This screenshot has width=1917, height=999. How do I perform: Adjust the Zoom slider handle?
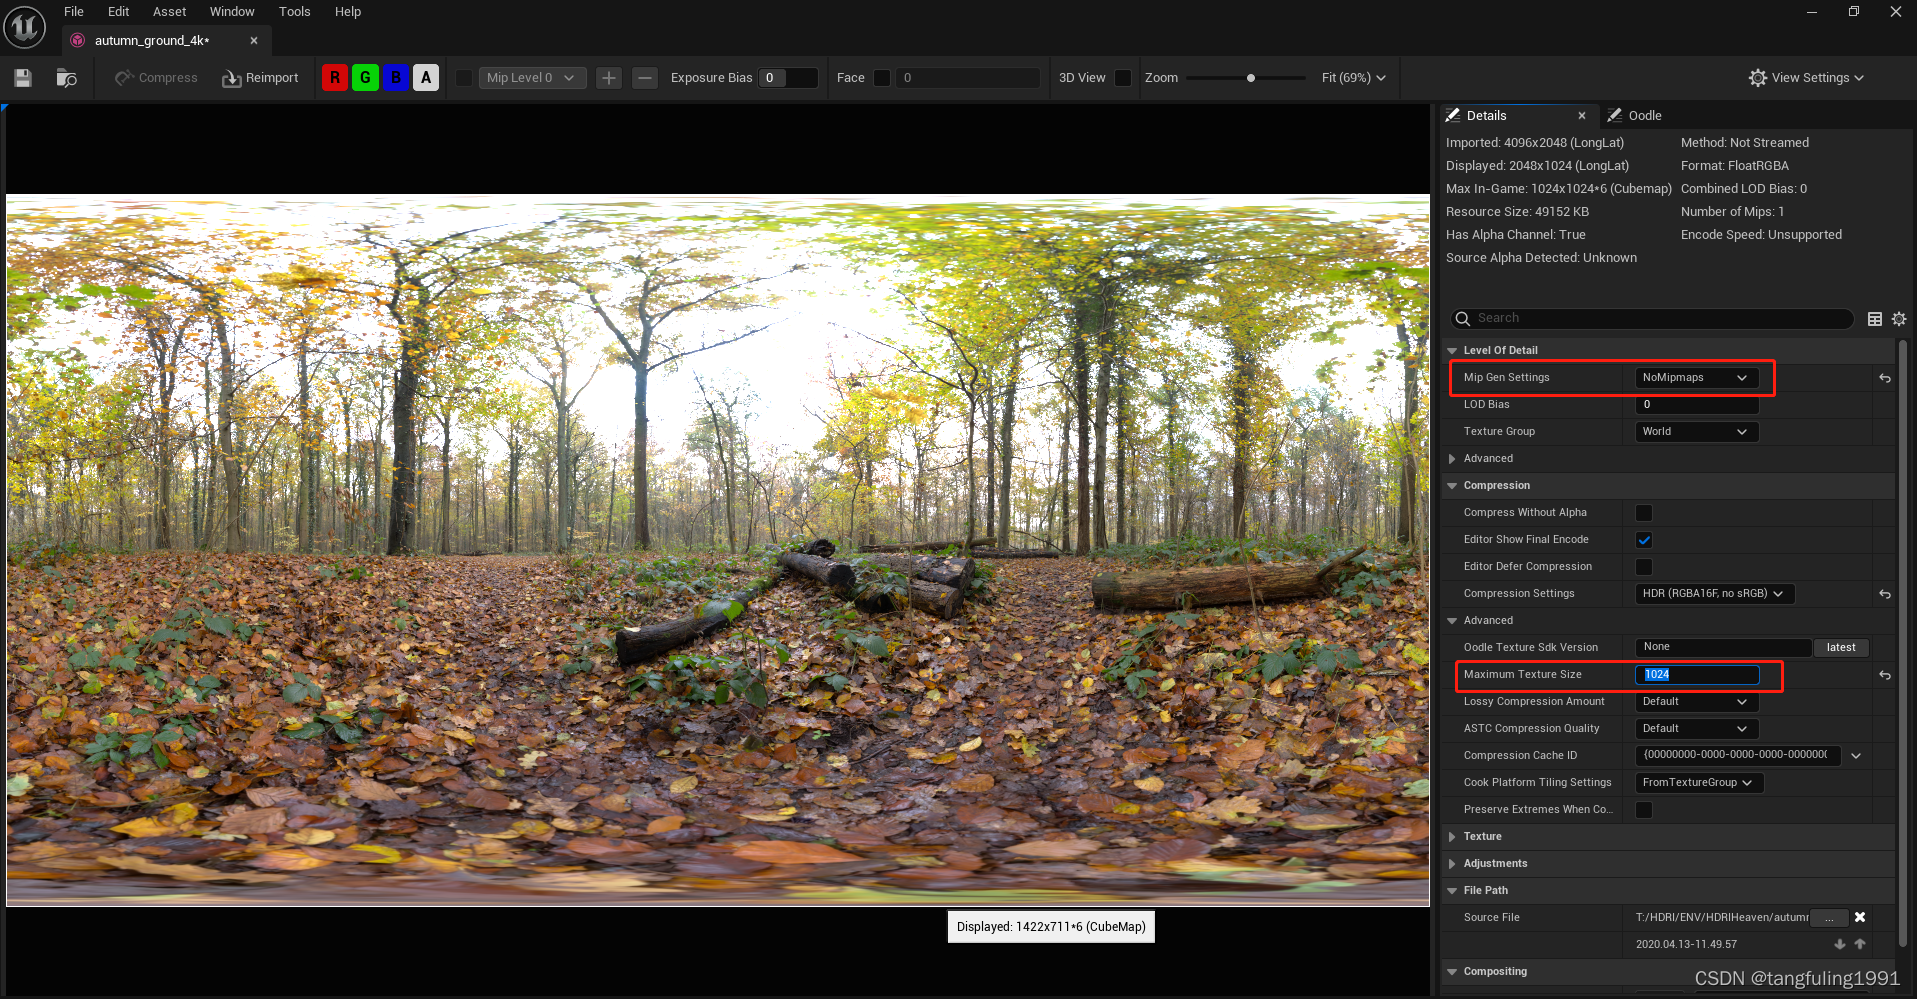[1250, 78]
